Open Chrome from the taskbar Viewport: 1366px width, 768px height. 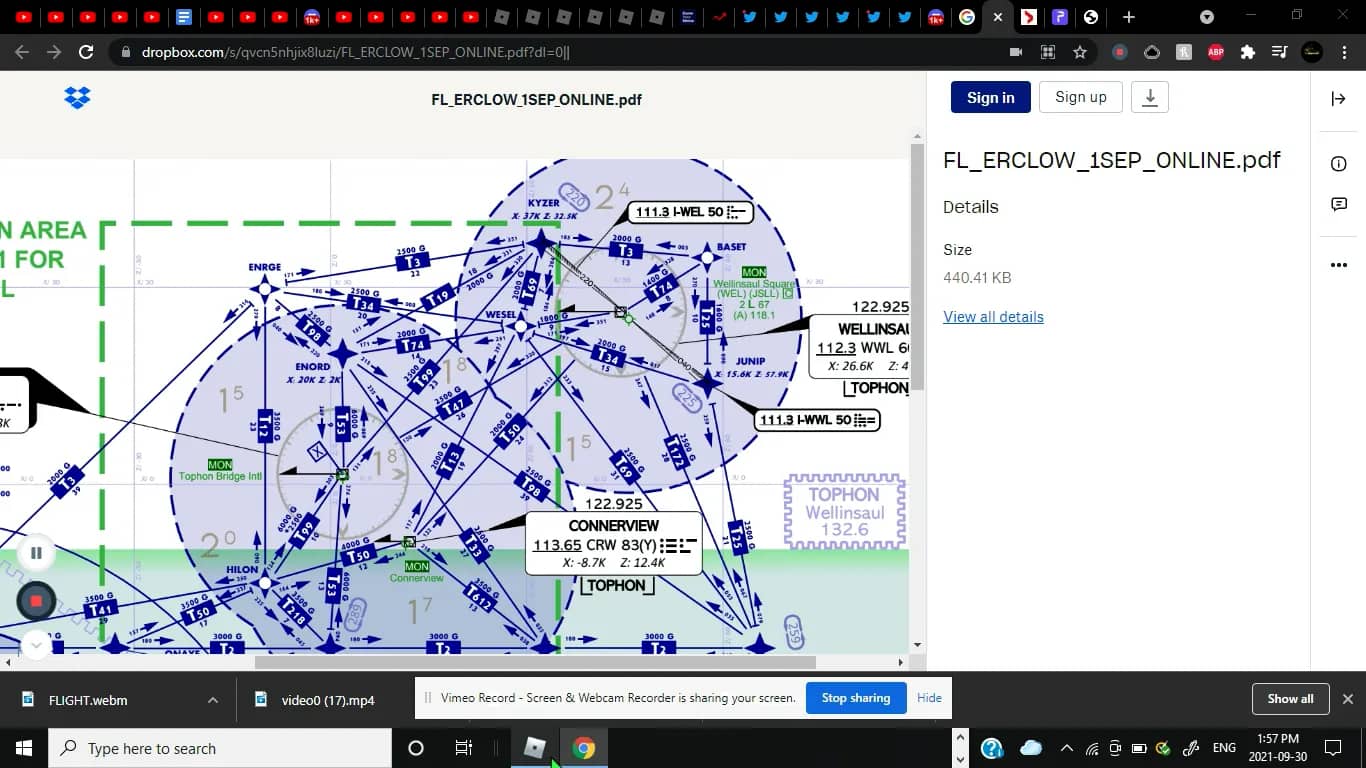tap(584, 748)
